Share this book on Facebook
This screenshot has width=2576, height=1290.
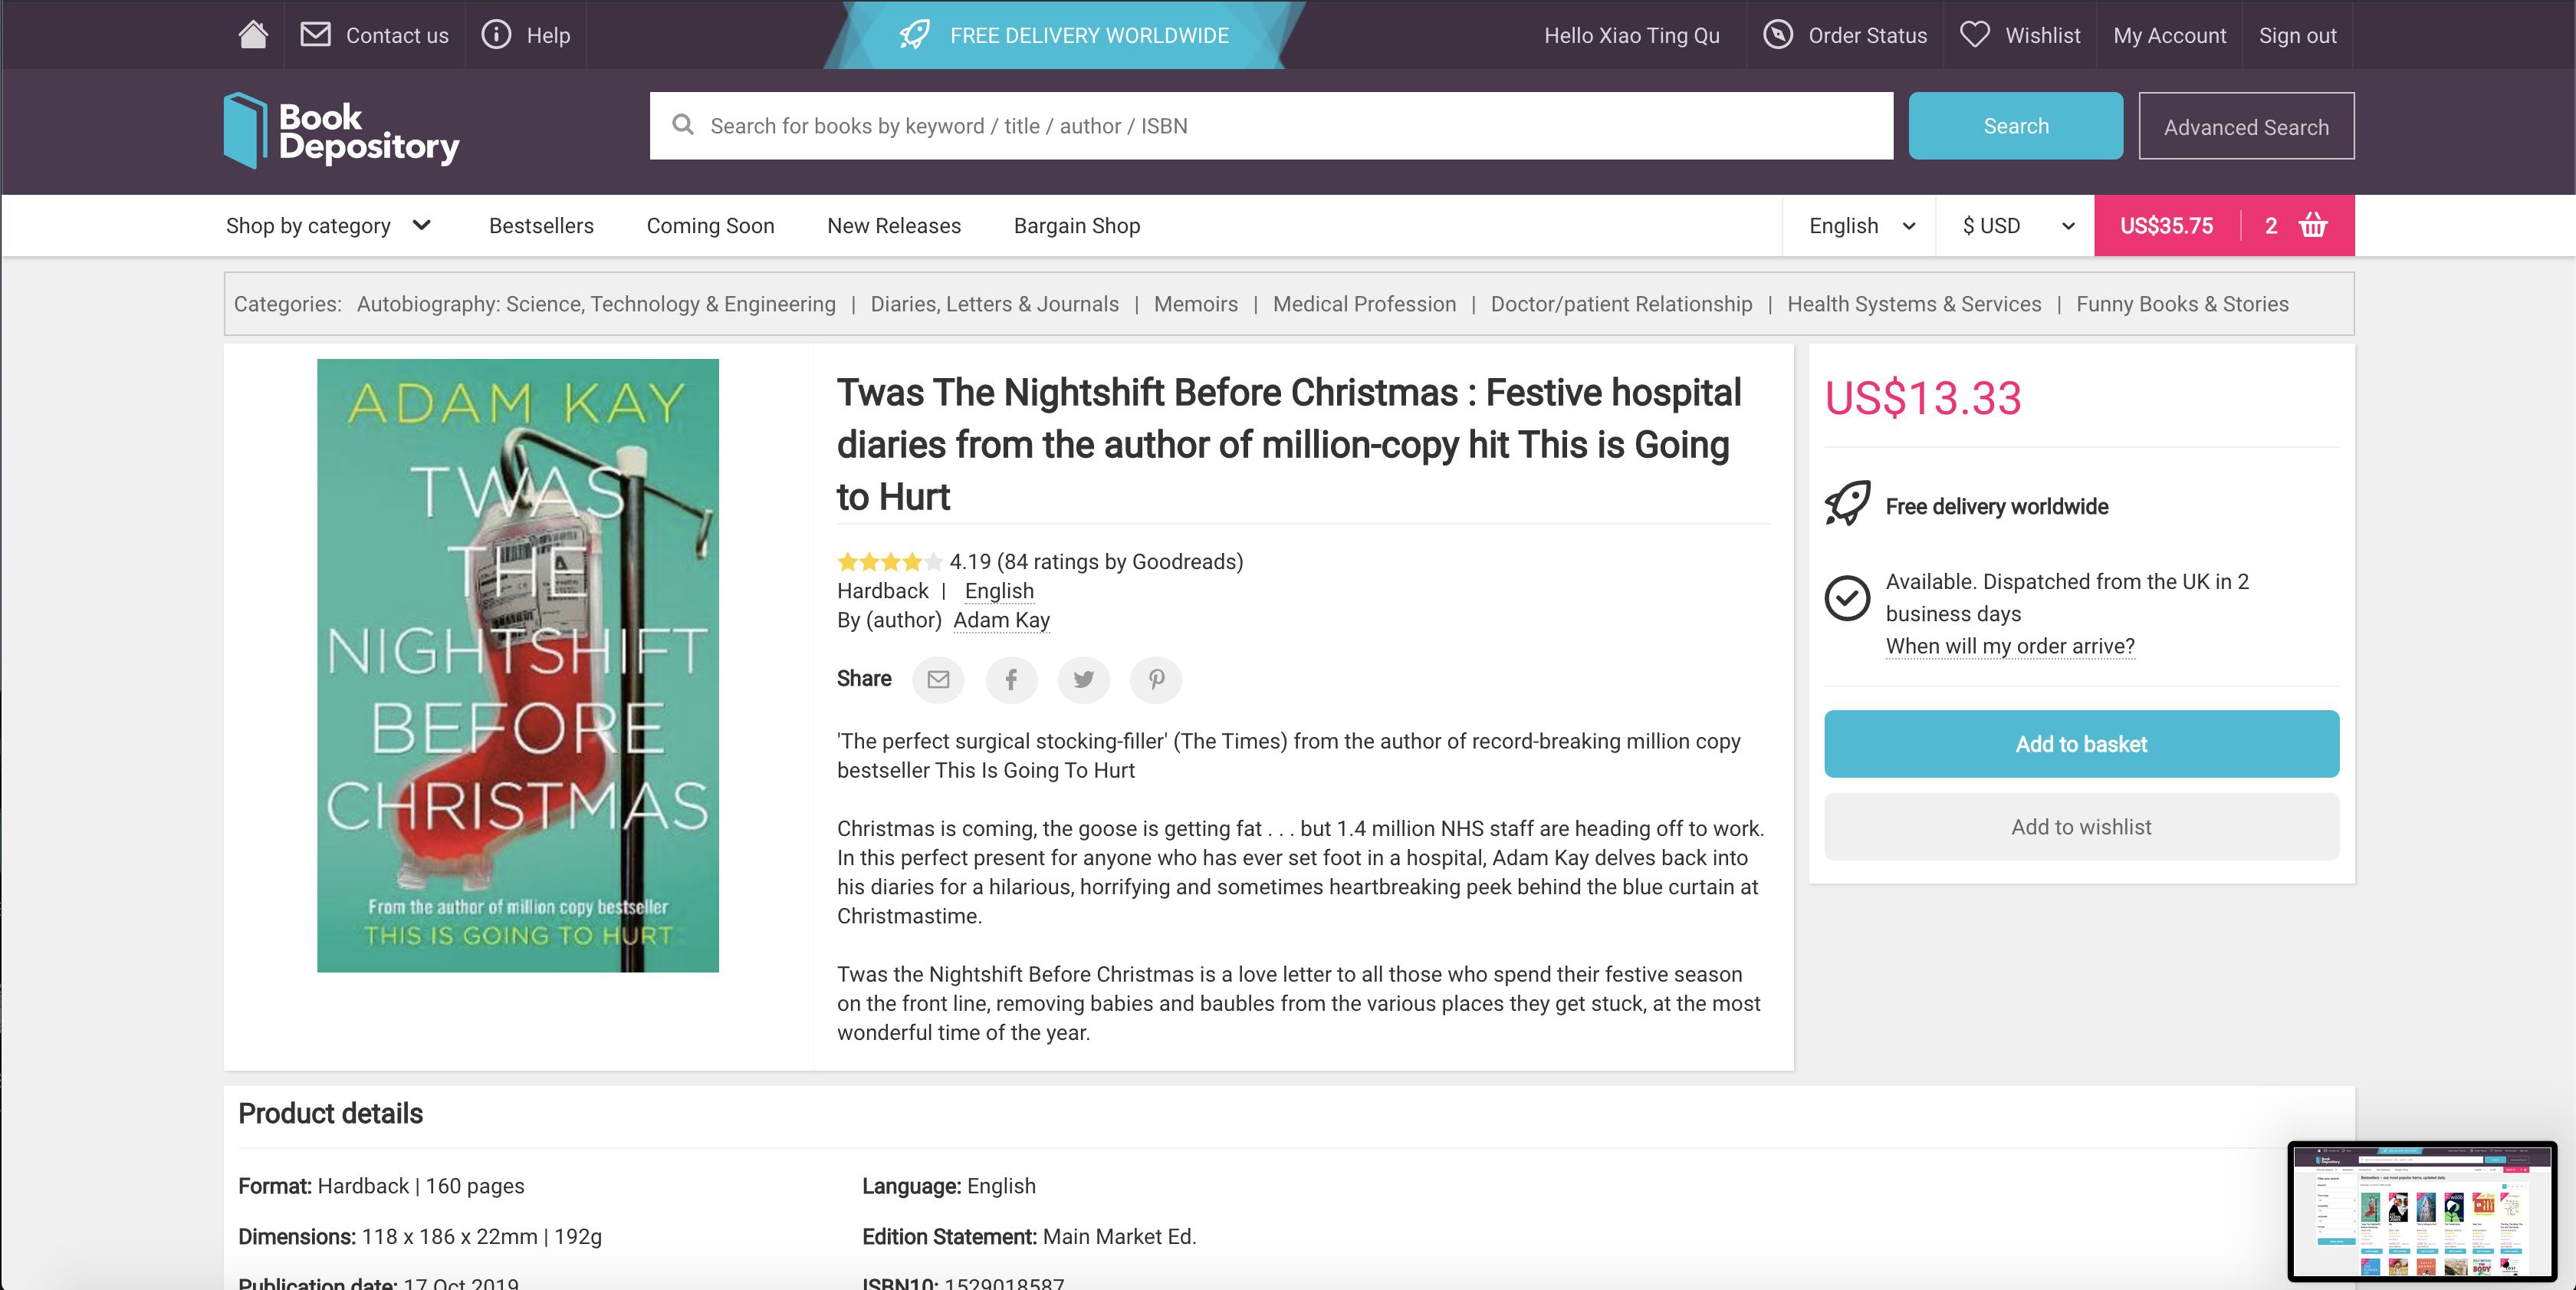pos(1011,679)
